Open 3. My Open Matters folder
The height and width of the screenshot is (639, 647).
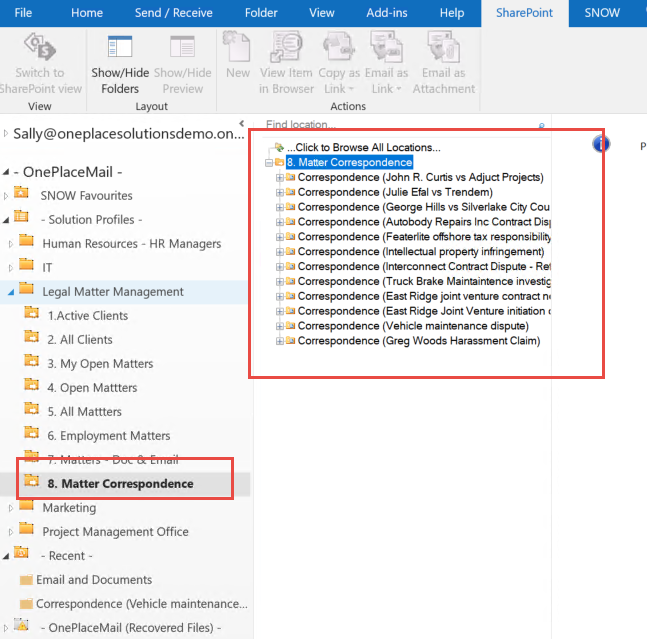point(100,364)
